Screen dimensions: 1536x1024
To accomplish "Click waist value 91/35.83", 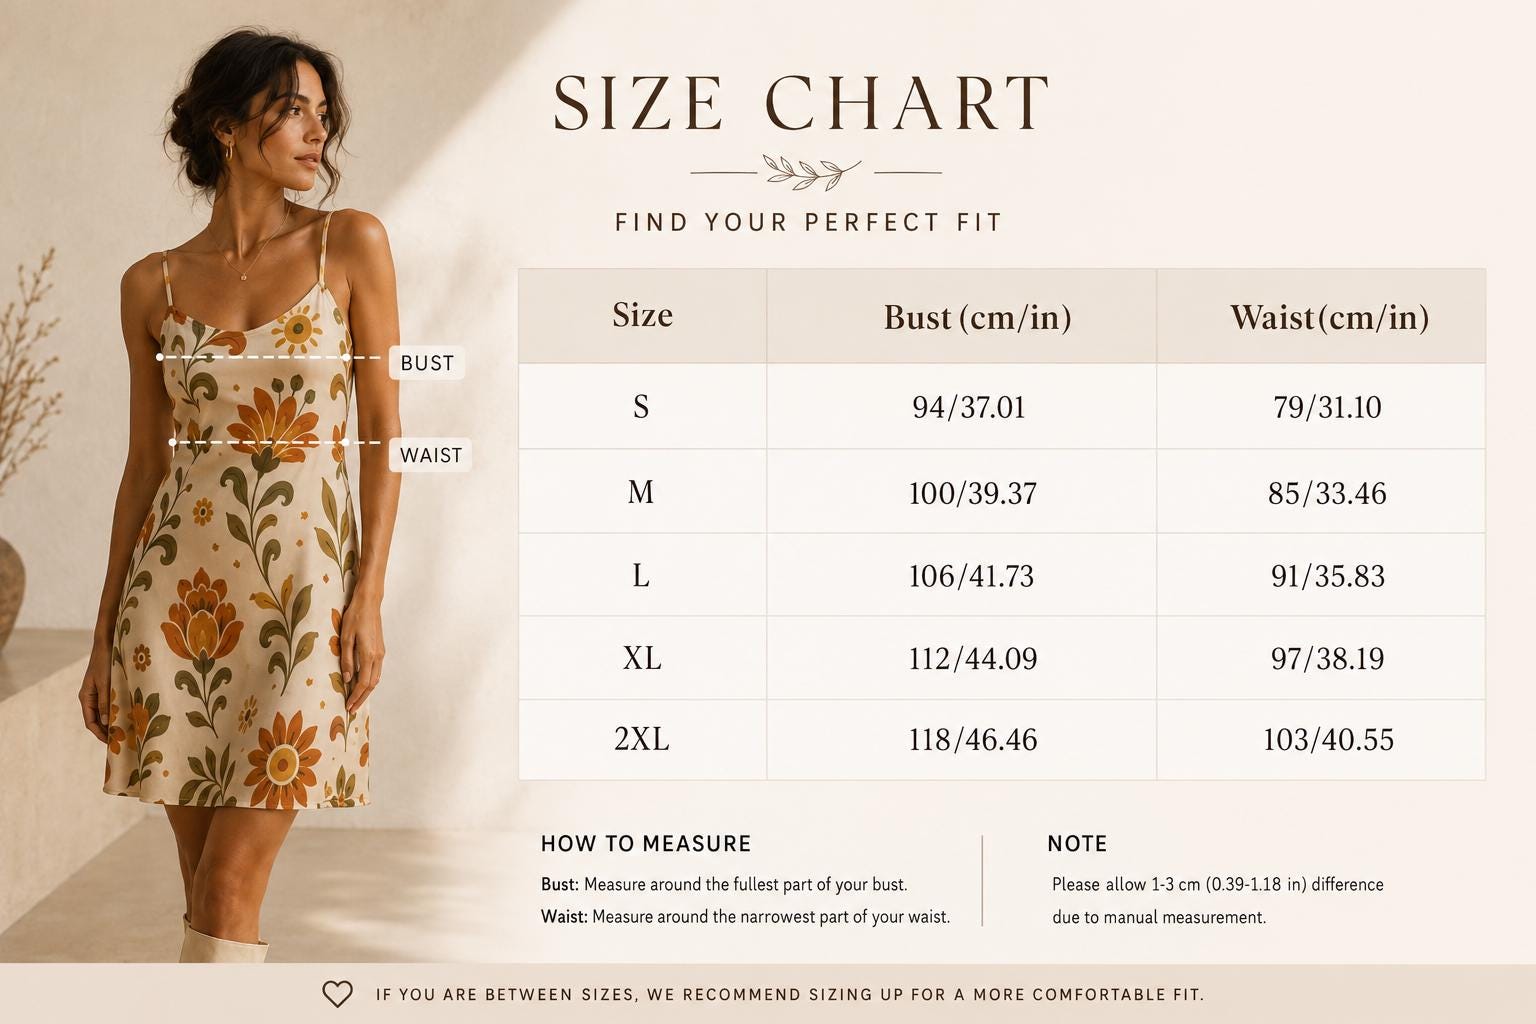I will (x=1328, y=576).
